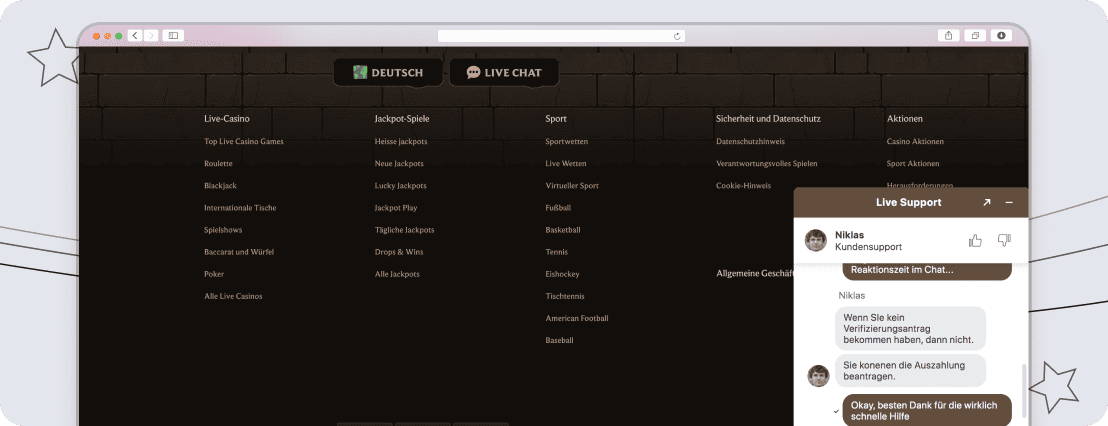Image resolution: width=1108 pixels, height=426 pixels.
Task: Open Internationale Tische link
Action: coord(240,208)
